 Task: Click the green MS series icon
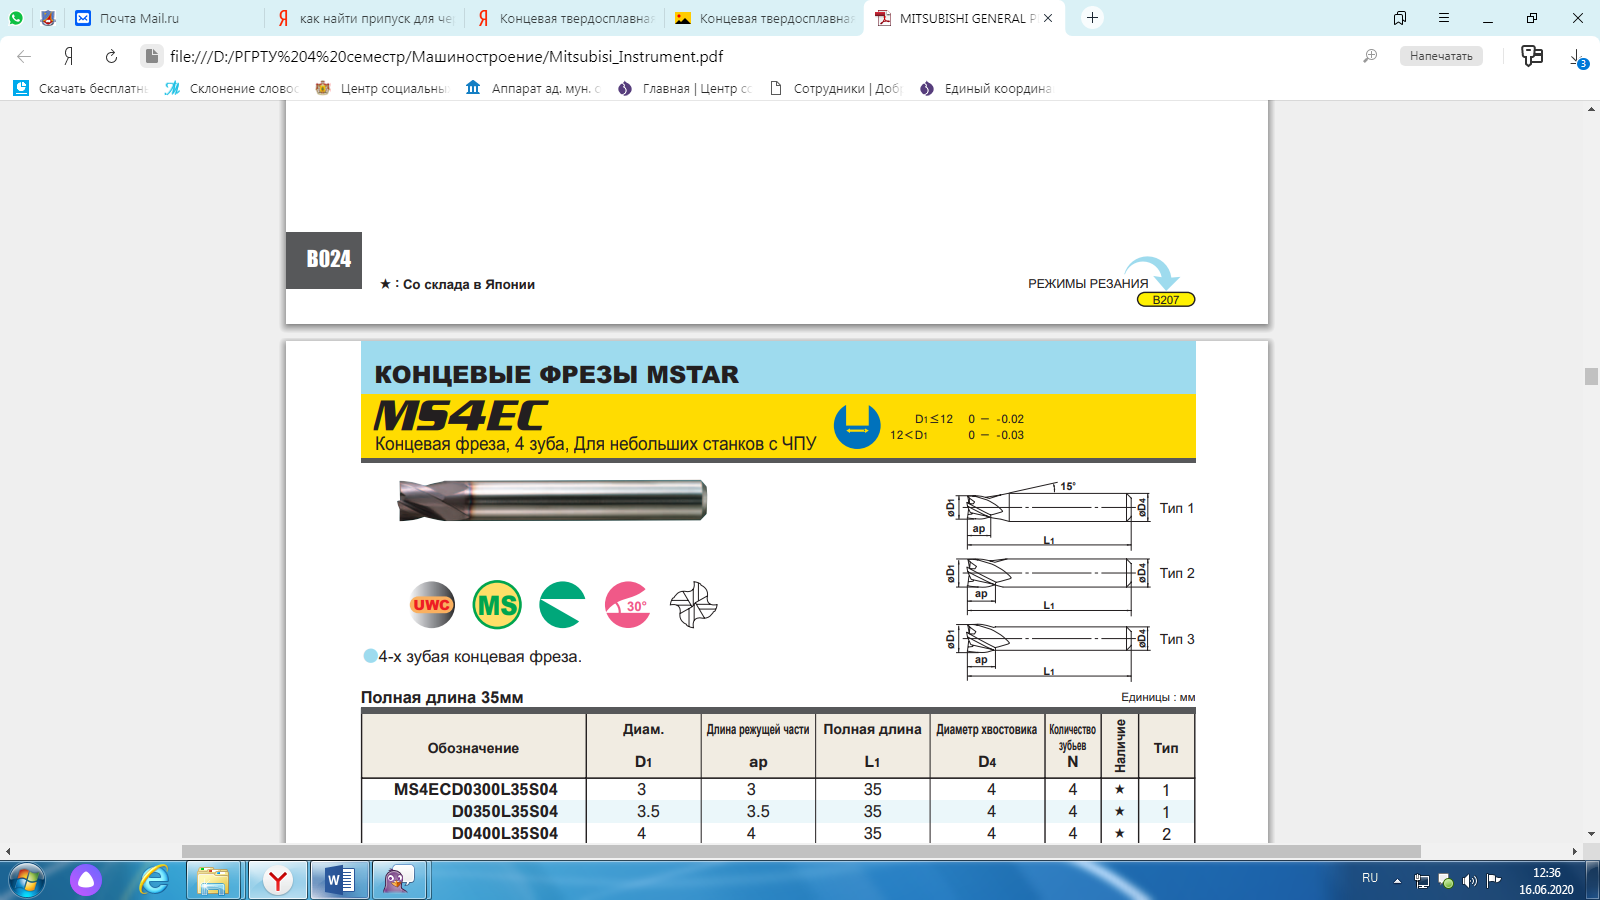tap(497, 604)
